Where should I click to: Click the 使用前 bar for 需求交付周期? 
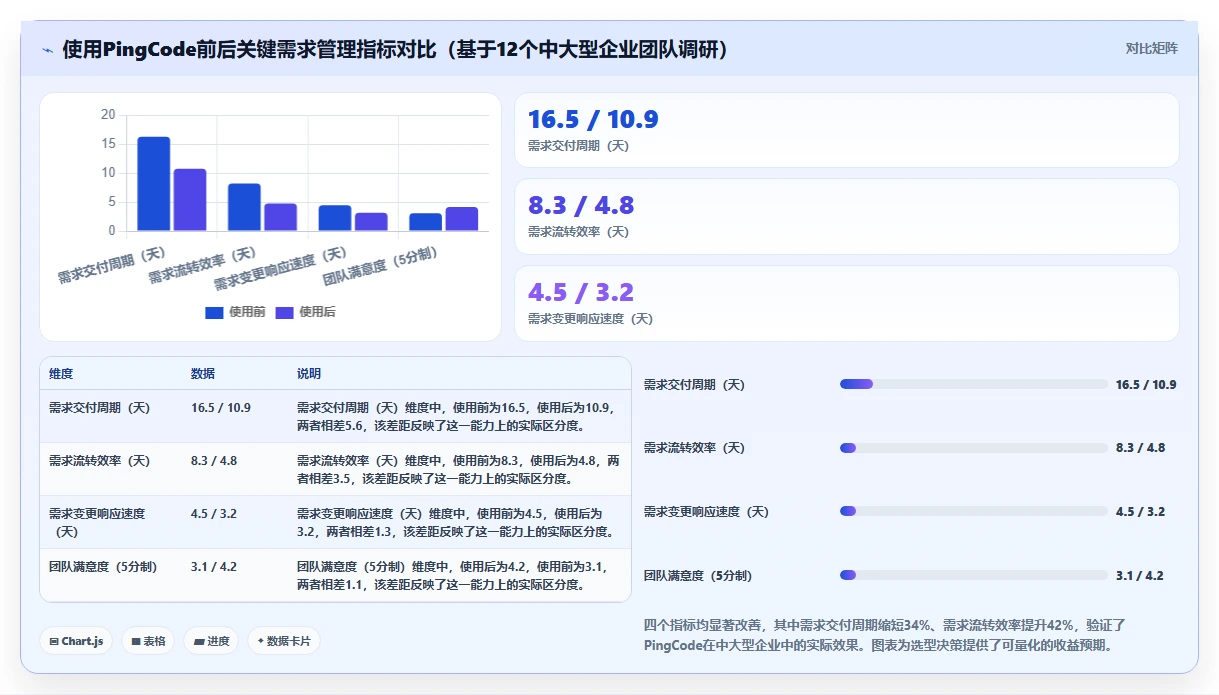tap(154, 184)
